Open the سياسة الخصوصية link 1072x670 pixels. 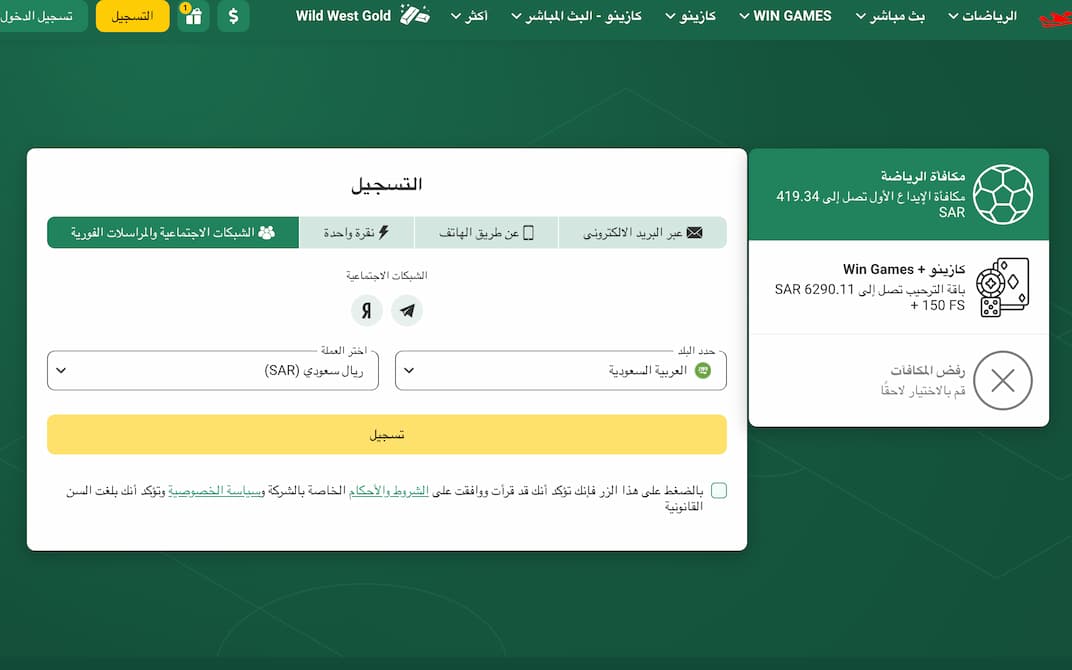[216, 490]
